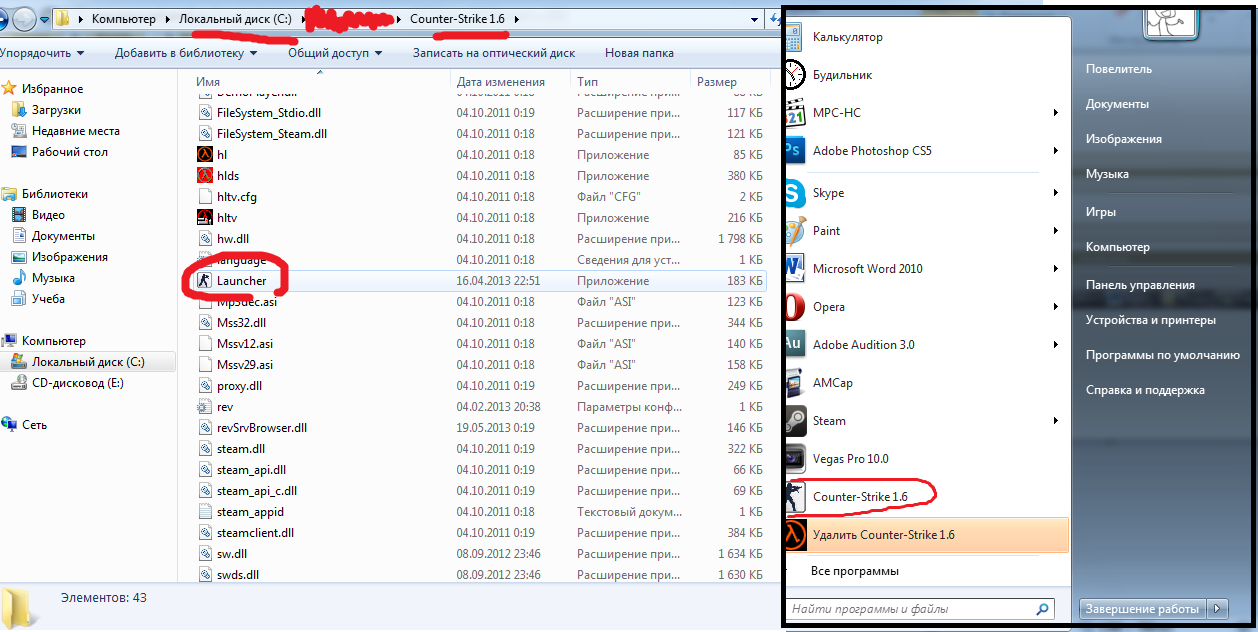Sort files by Размер column header
Viewport: 1258px width, 632px height.
(730, 82)
